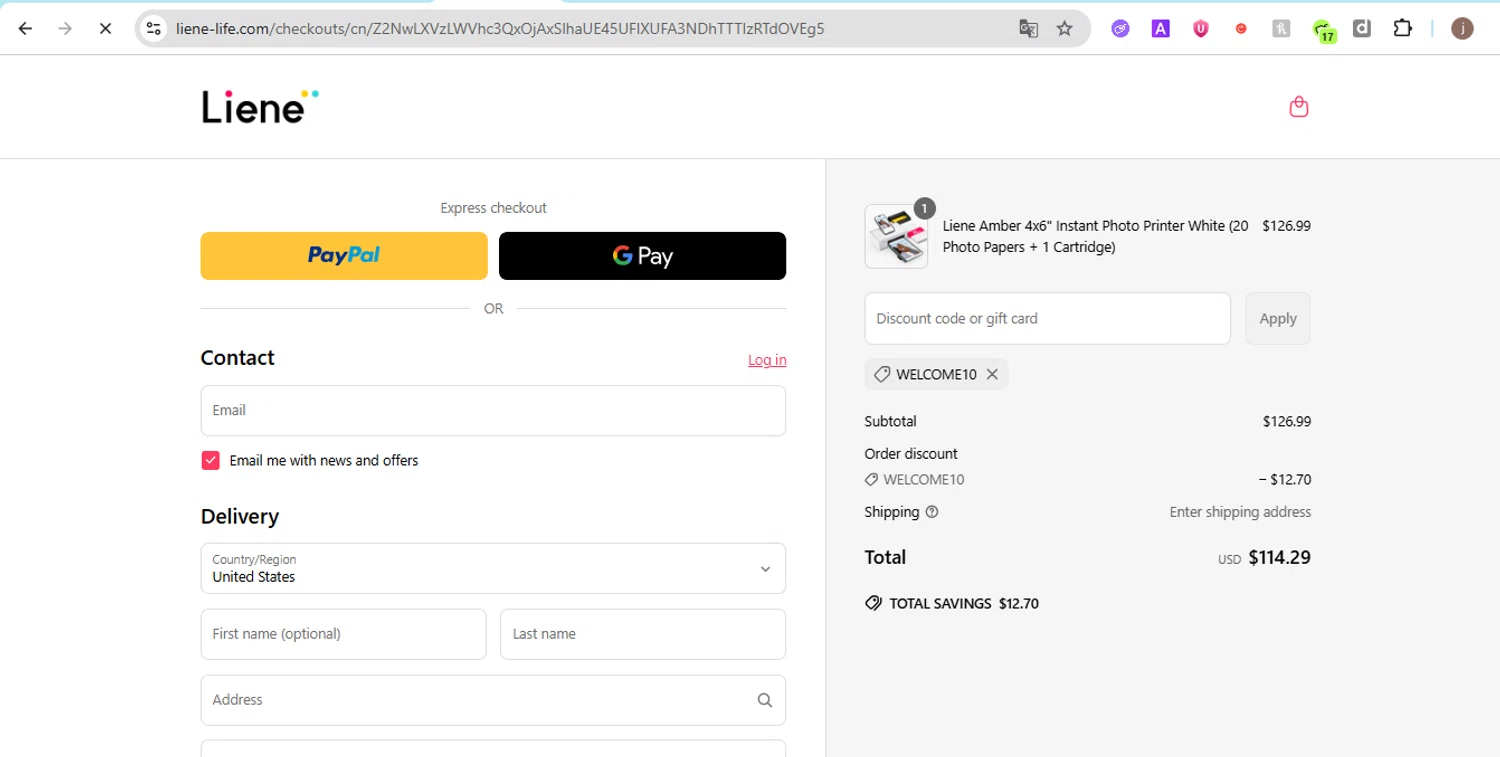Click the Liene logo
This screenshot has height=757, width=1500.
click(x=260, y=106)
